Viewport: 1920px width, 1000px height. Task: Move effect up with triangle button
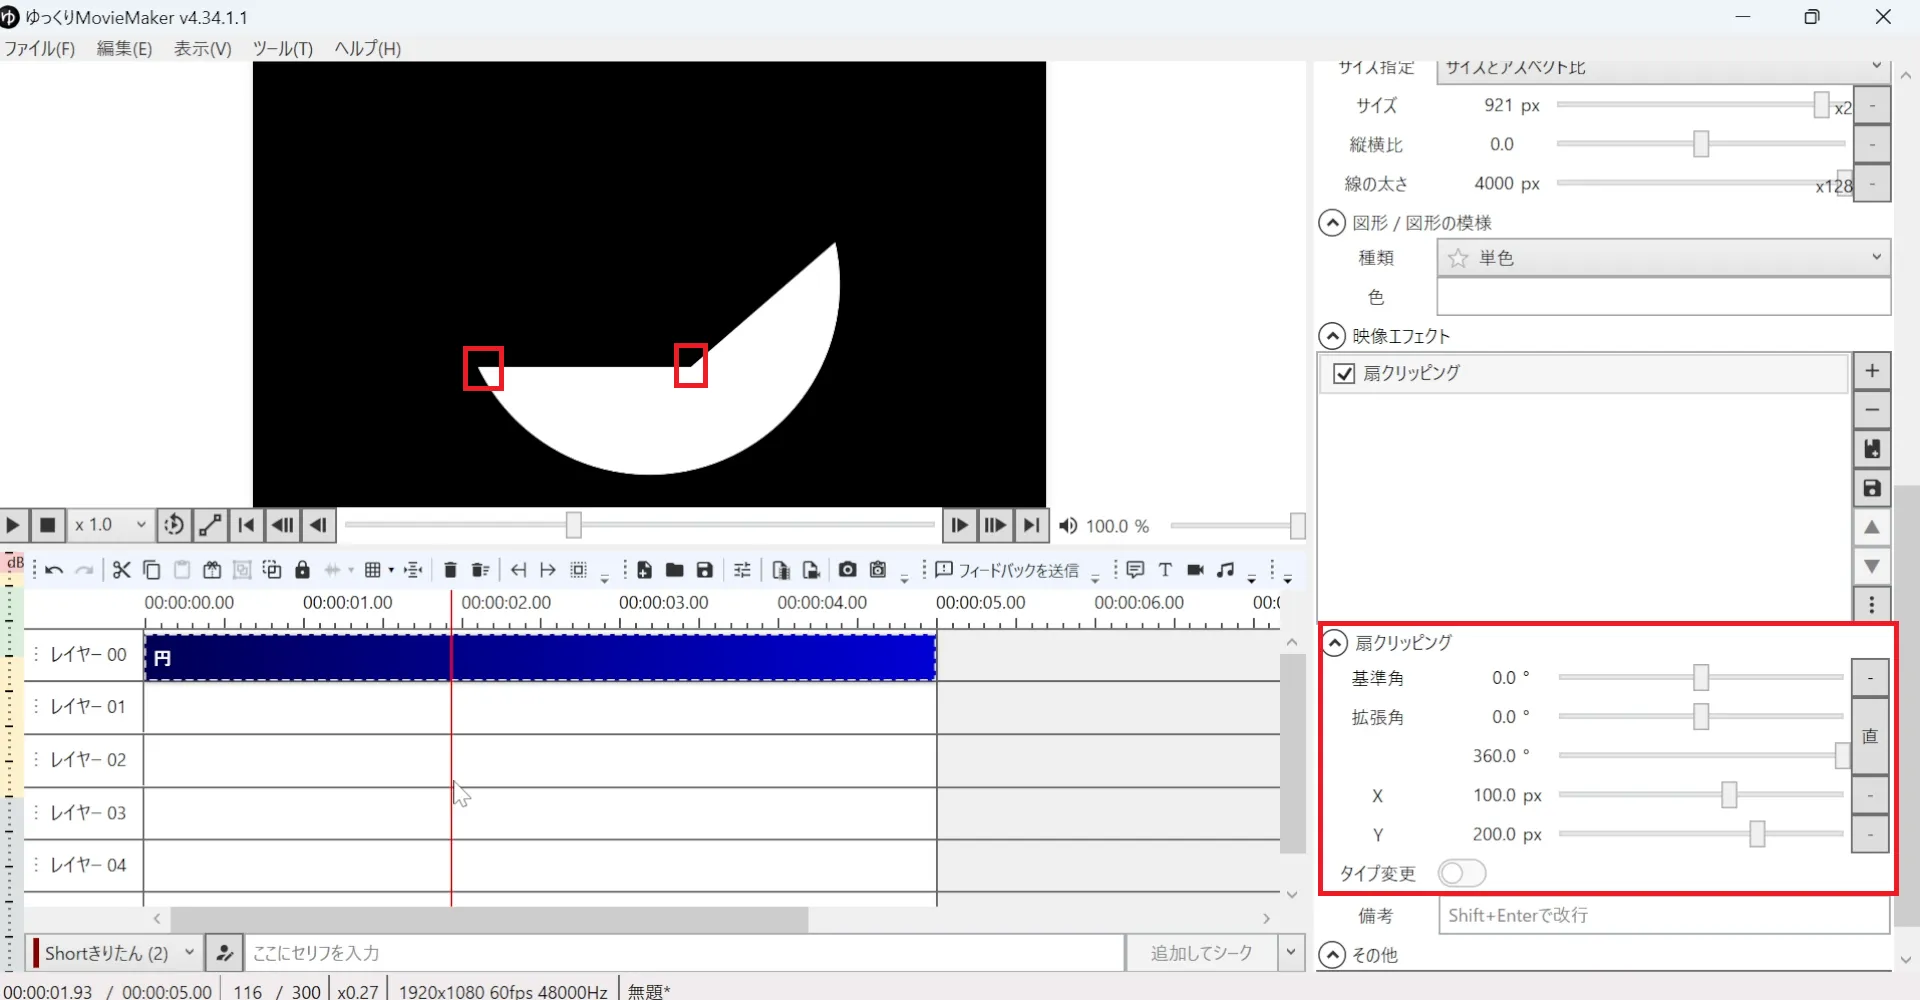(x=1872, y=527)
